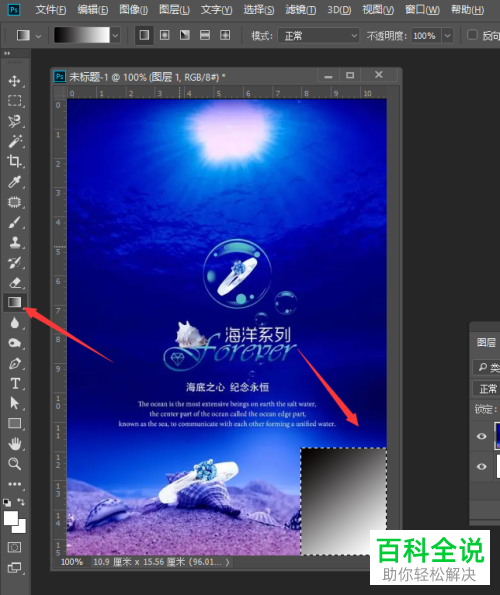Open the 编辑(E) menu
The width and height of the screenshot is (500, 595).
(93, 9)
